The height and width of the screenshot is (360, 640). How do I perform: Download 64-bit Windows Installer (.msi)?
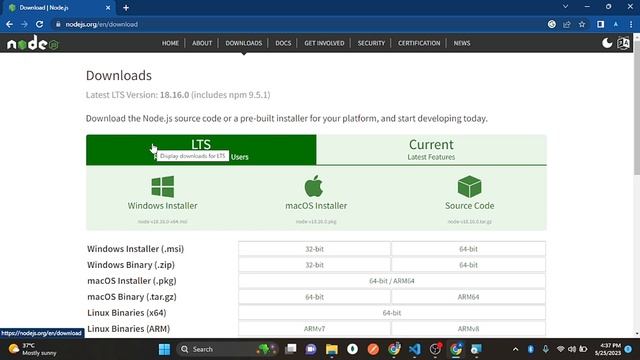pos(468,249)
